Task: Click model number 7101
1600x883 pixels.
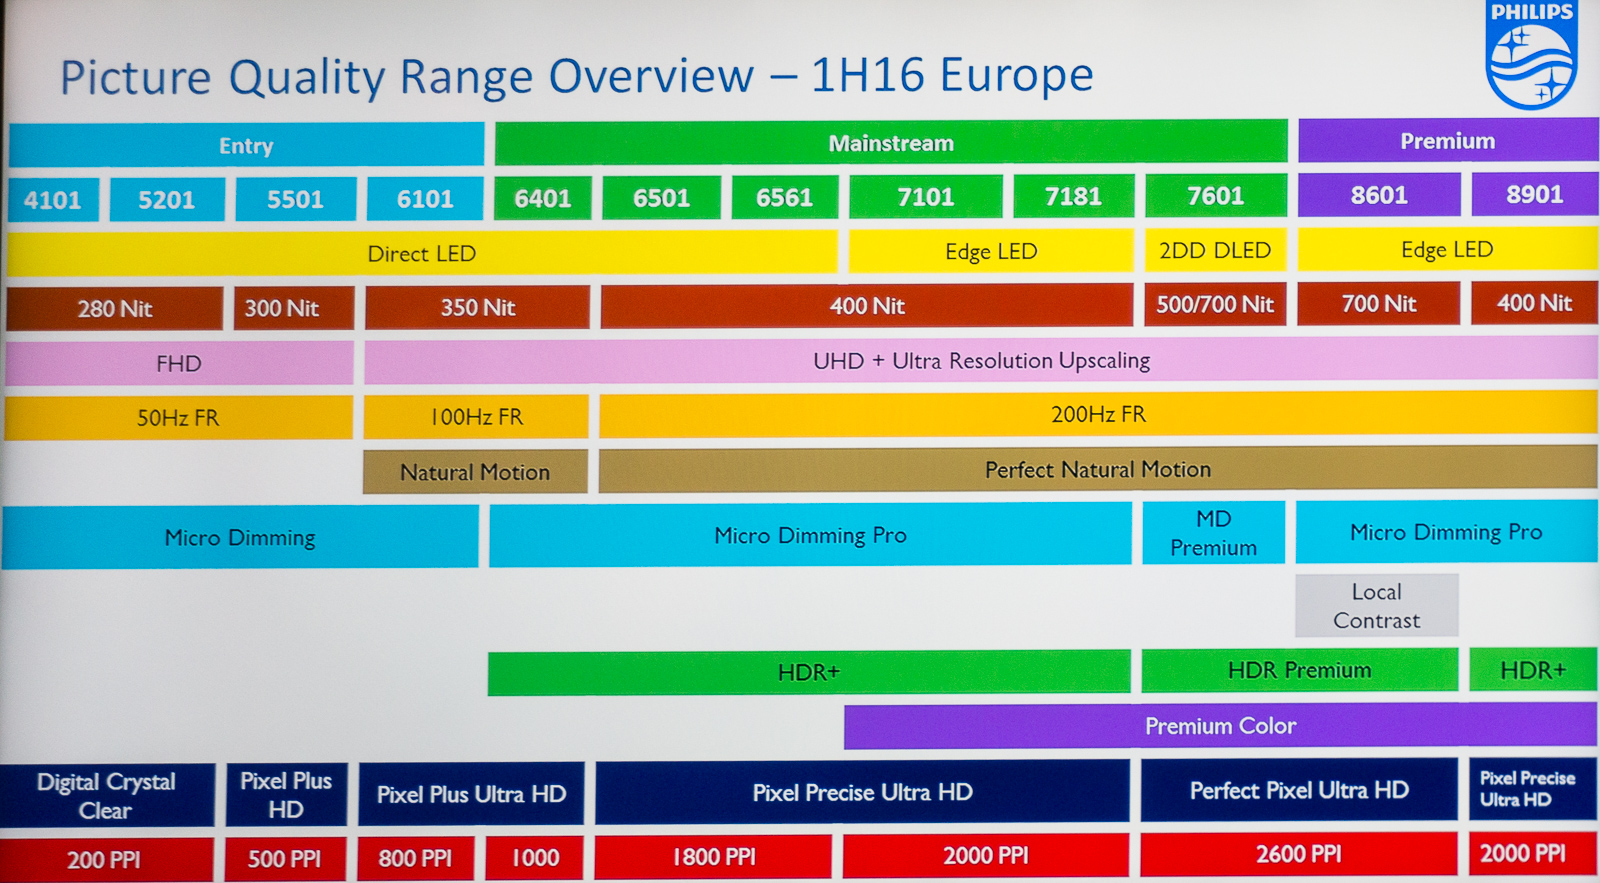Action: (x=926, y=196)
